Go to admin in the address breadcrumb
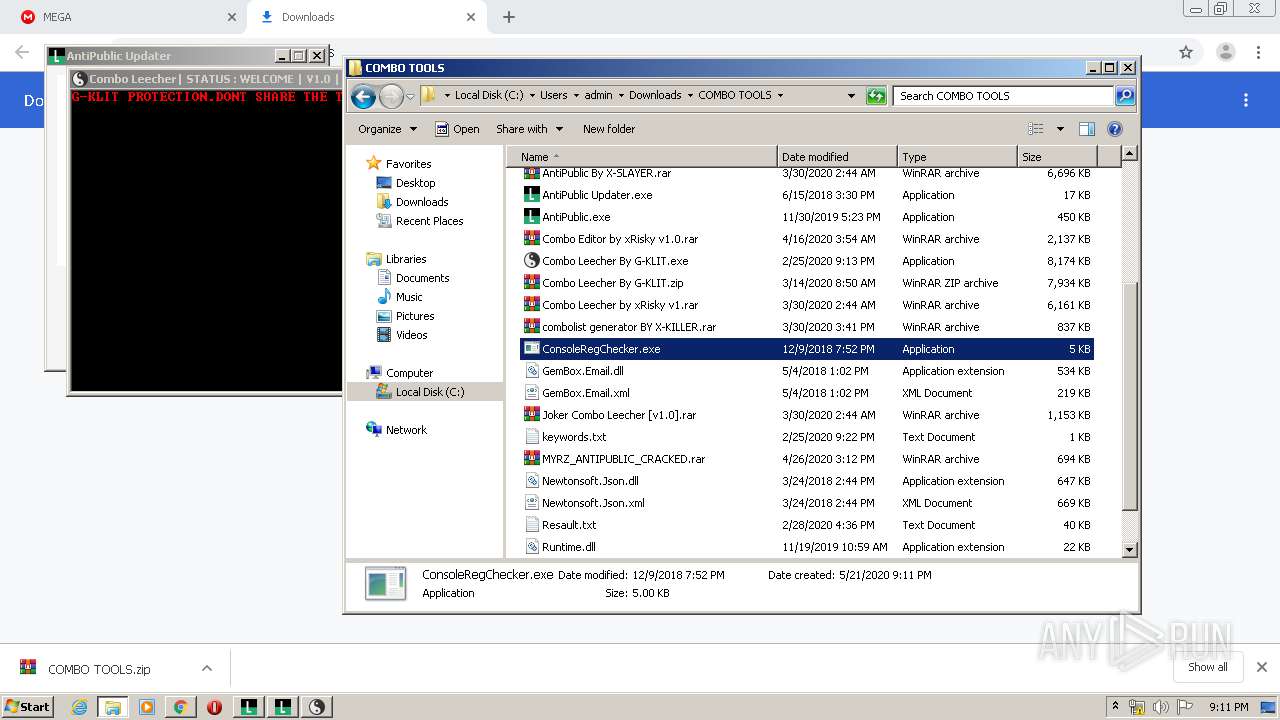The image size is (1280, 720). coord(598,96)
